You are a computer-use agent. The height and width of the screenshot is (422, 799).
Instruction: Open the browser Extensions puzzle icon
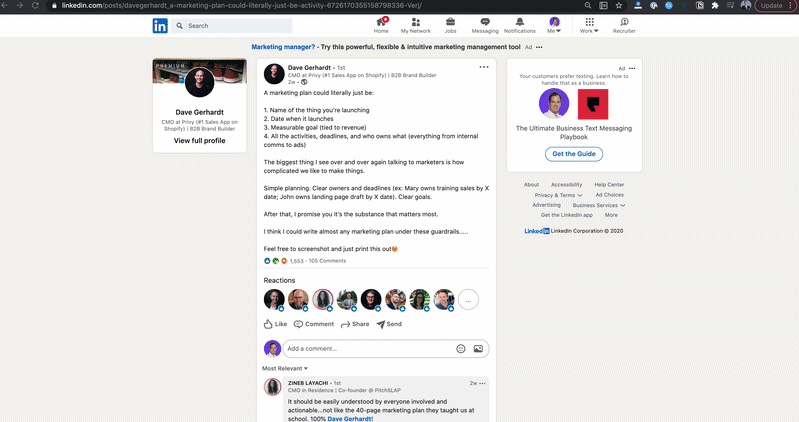715,6
